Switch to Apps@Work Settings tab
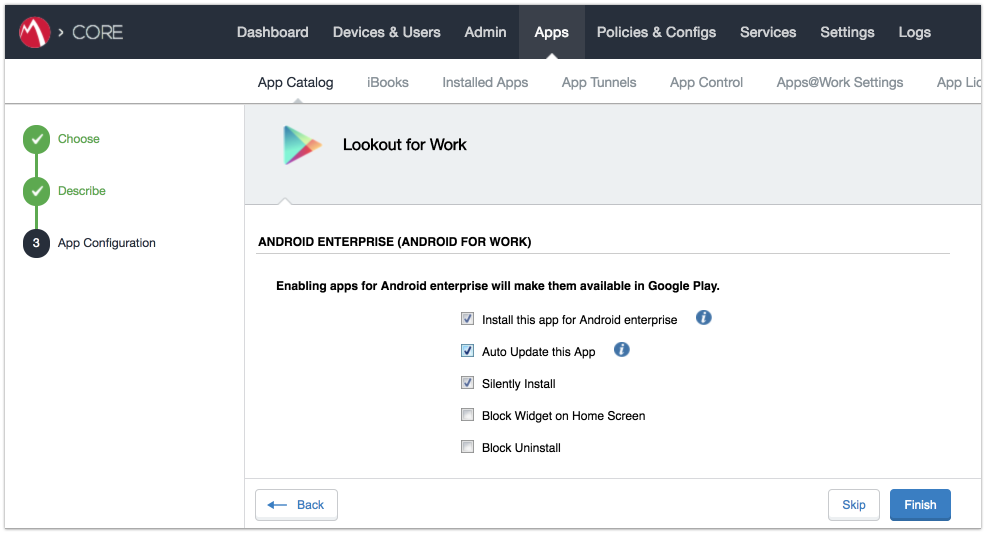The height and width of the screenshot is (534, 986). coord(839,82)
